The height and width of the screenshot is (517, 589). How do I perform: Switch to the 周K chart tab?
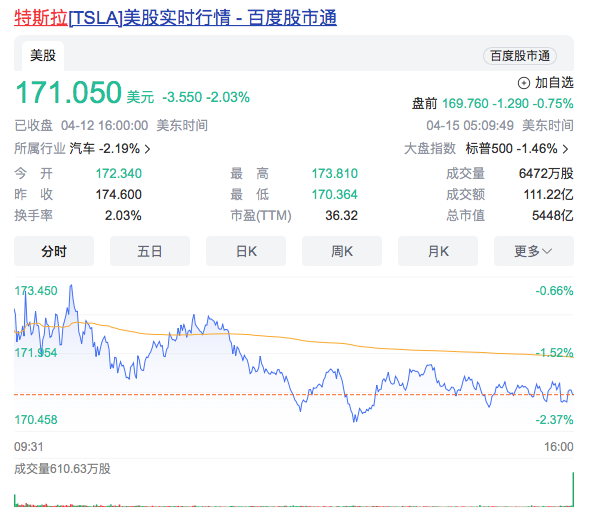[x=342, y=251]
